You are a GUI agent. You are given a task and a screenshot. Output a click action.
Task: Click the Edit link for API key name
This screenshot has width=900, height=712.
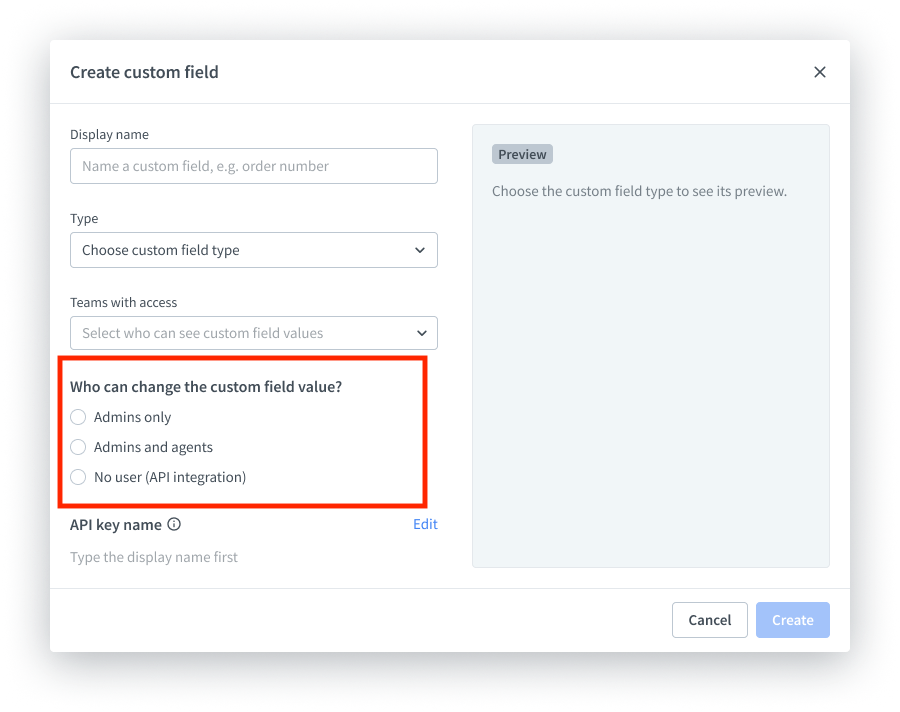(425, 524)
